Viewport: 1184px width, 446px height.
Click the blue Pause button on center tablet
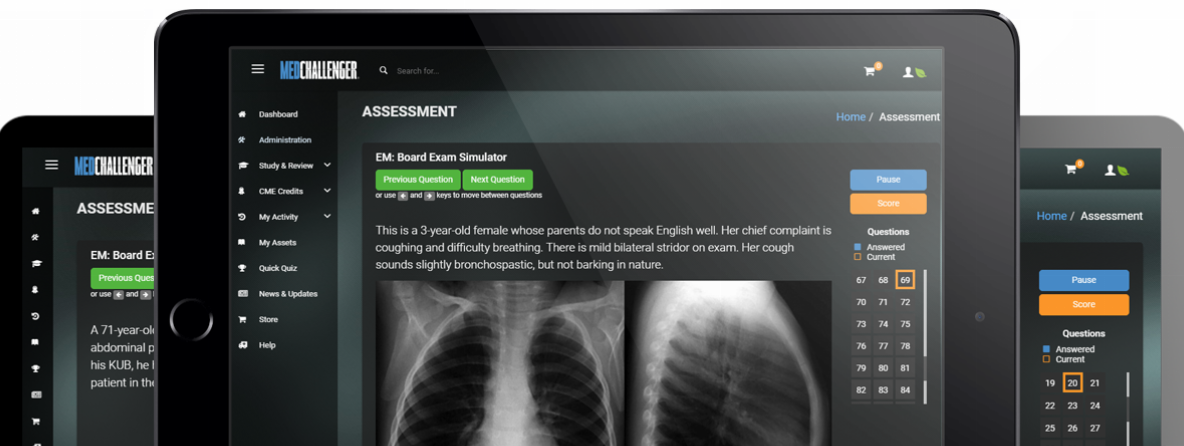coord(888,180)
